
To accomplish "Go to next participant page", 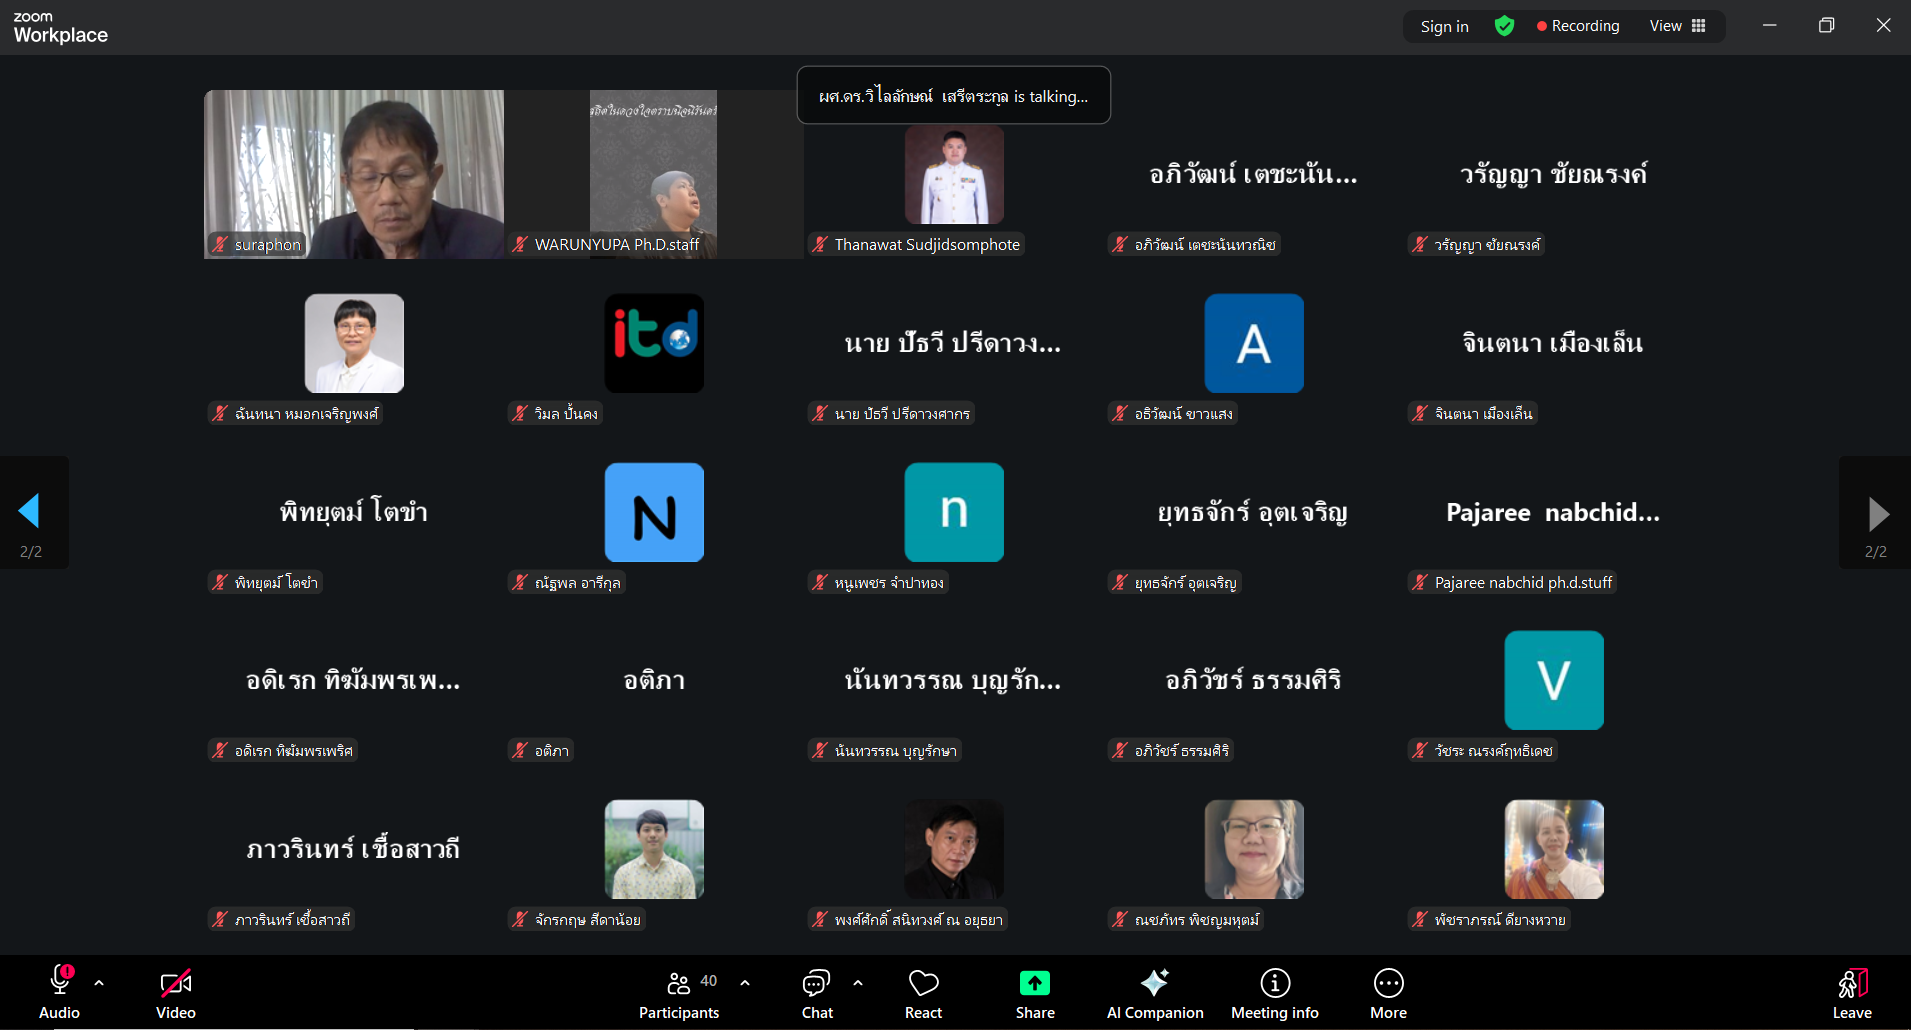I will (1877, 514).
